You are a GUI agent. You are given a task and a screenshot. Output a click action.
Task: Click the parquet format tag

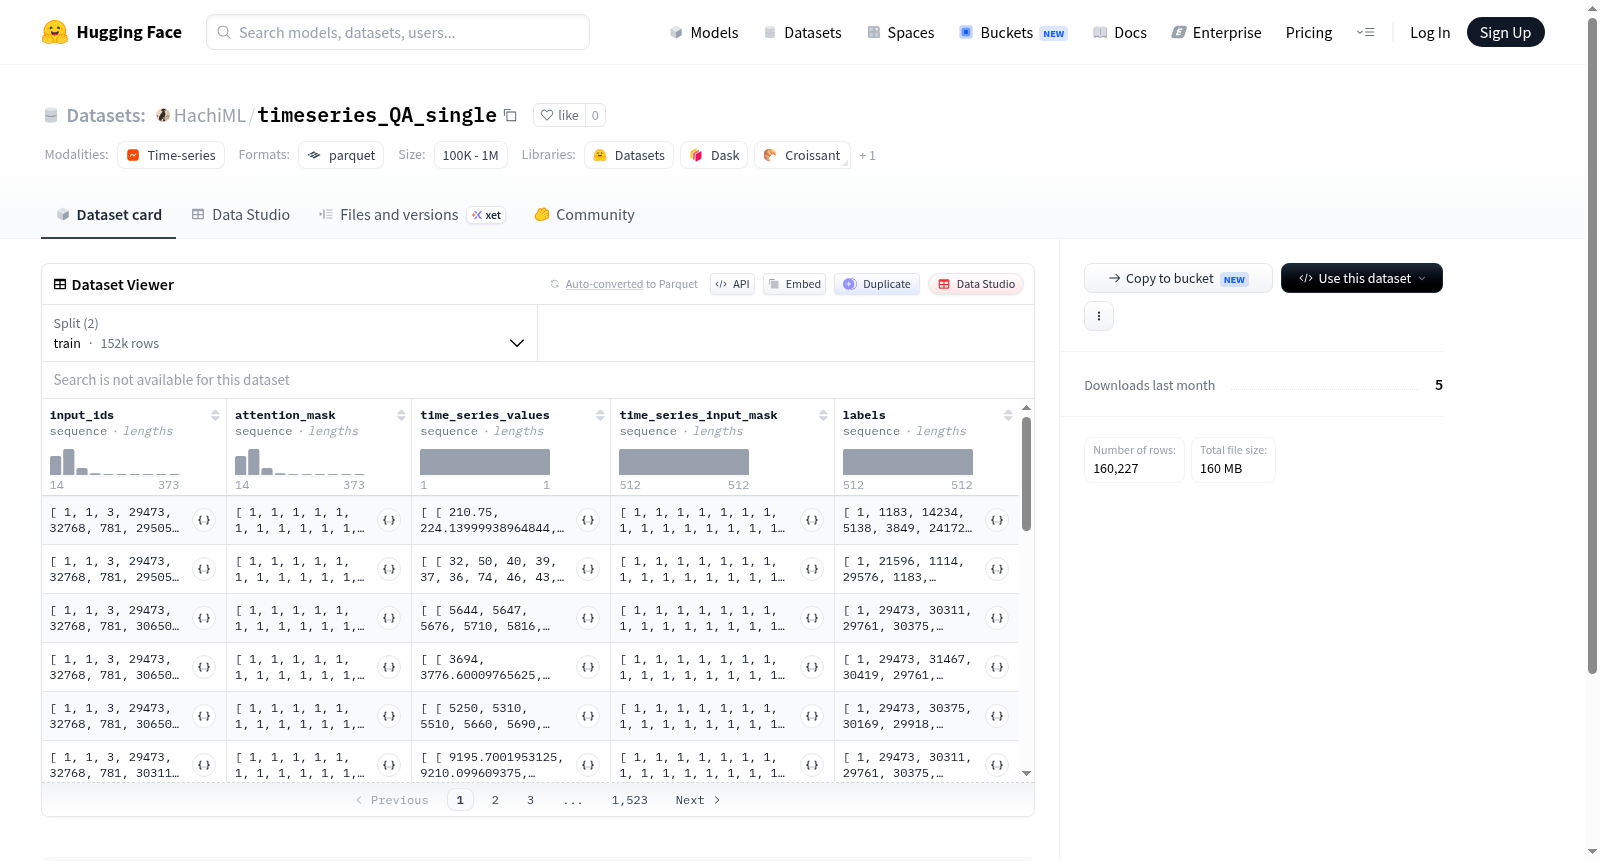click(x=341, y=155)
